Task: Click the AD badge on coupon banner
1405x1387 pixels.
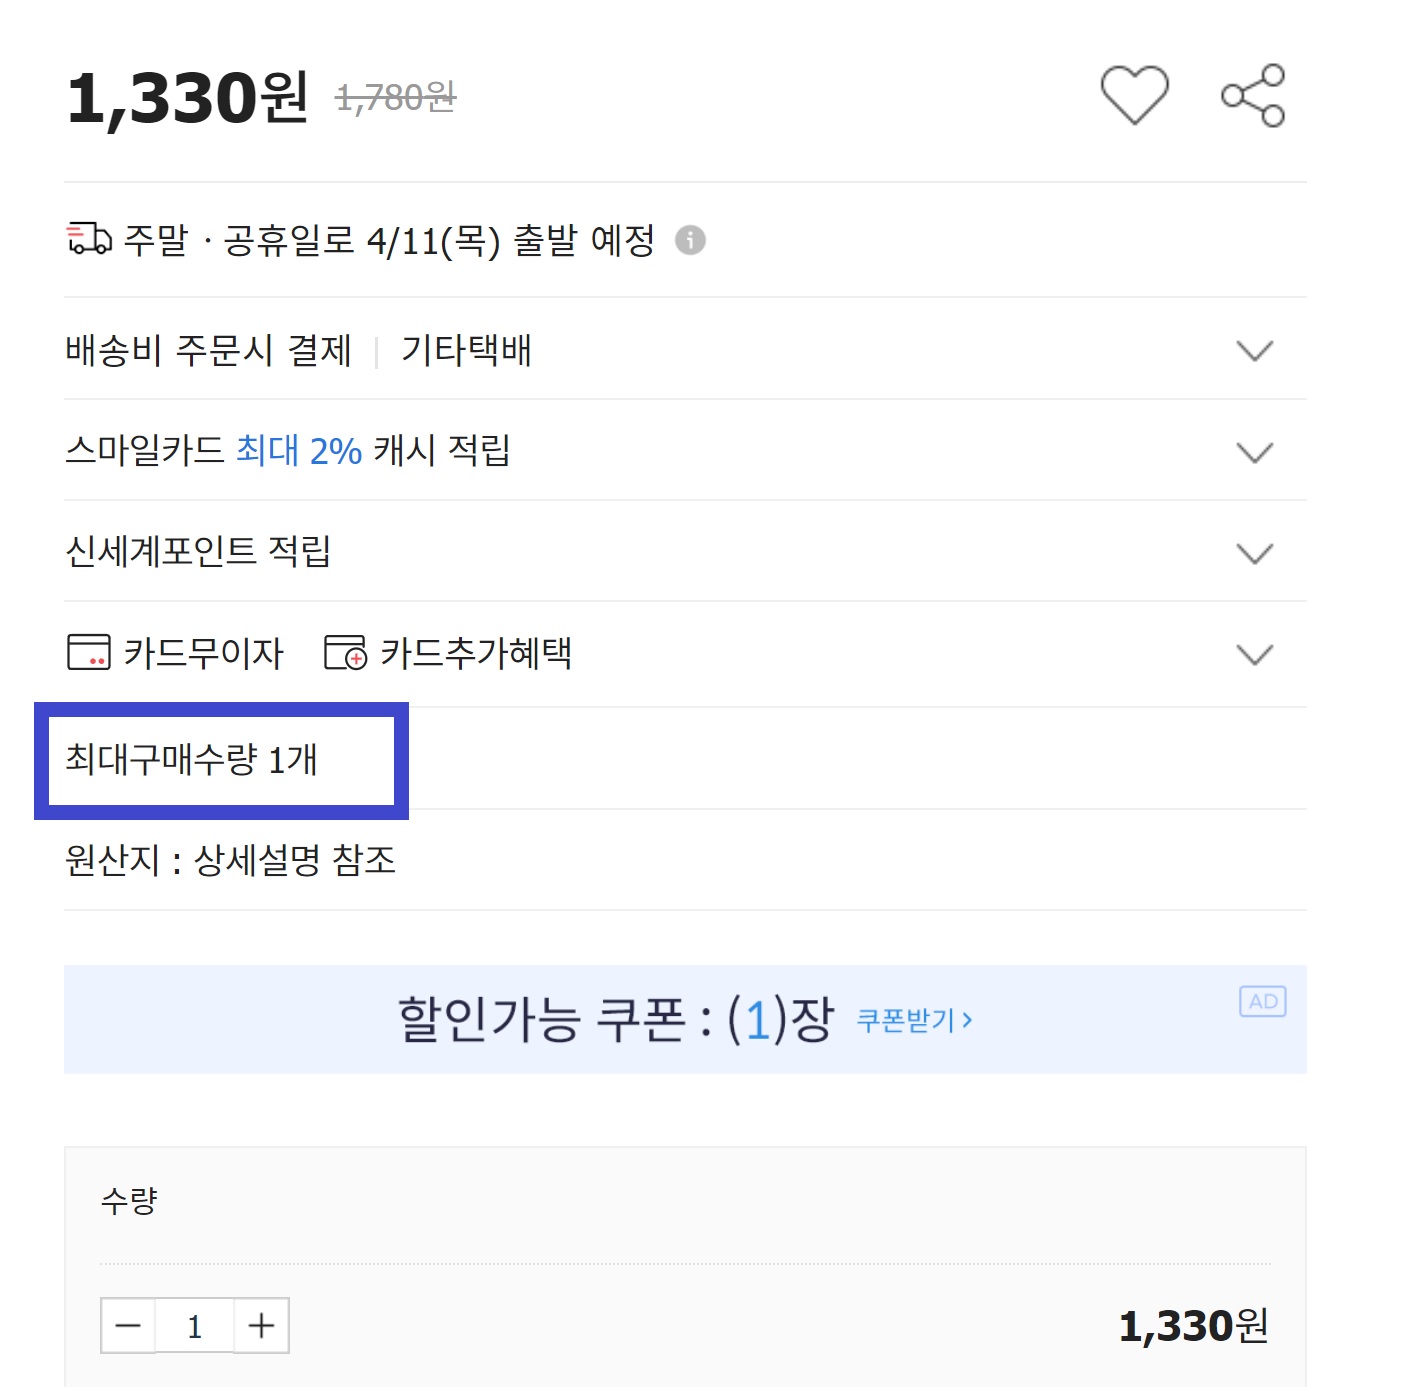Action: [x=1262, y=1001]
